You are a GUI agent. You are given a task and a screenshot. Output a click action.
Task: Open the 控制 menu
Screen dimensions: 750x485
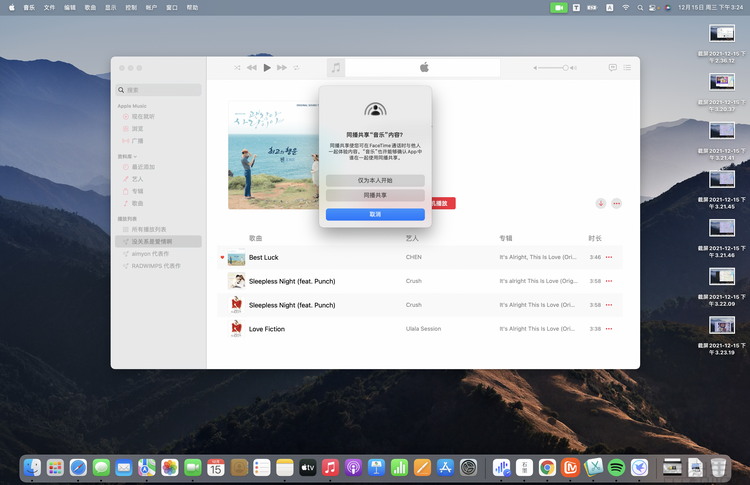coord(131,8)
